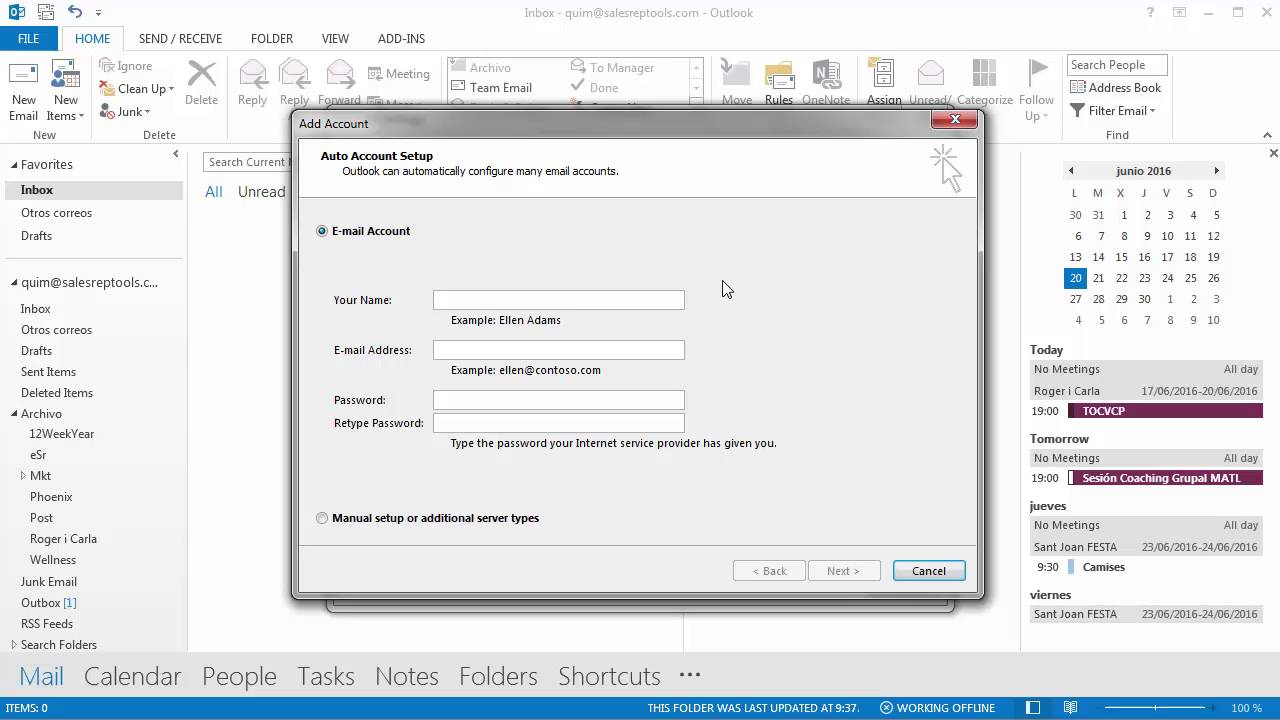The height and width of the screenshot is (720, 1280).
Task: Open the TOCVCP appointment
Action: [x=1165, y=411]
